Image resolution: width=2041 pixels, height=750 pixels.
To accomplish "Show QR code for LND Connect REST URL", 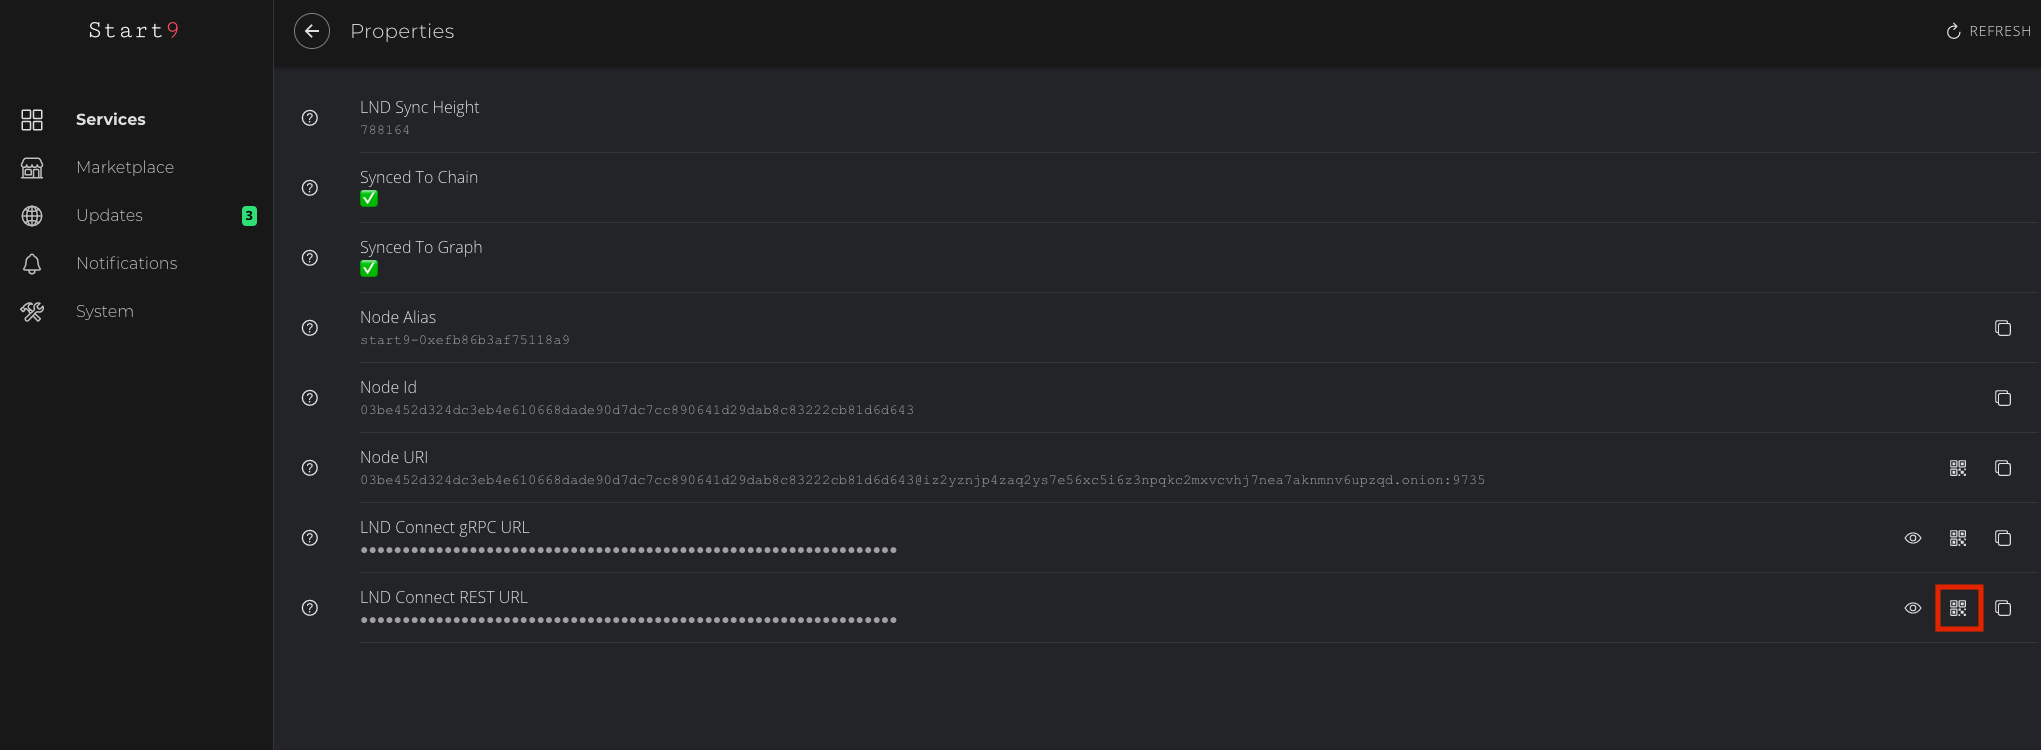I will coord(1958,608).
